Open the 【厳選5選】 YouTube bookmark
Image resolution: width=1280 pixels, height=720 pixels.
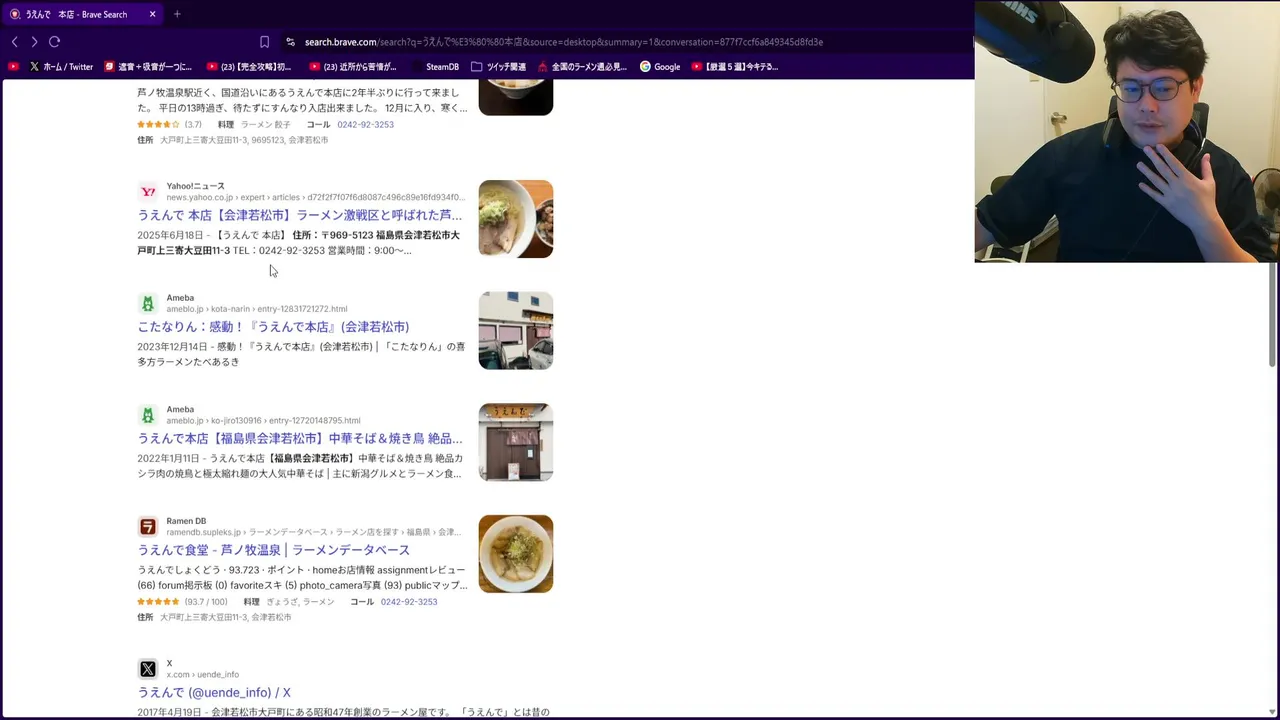click(x=735, y=67)
